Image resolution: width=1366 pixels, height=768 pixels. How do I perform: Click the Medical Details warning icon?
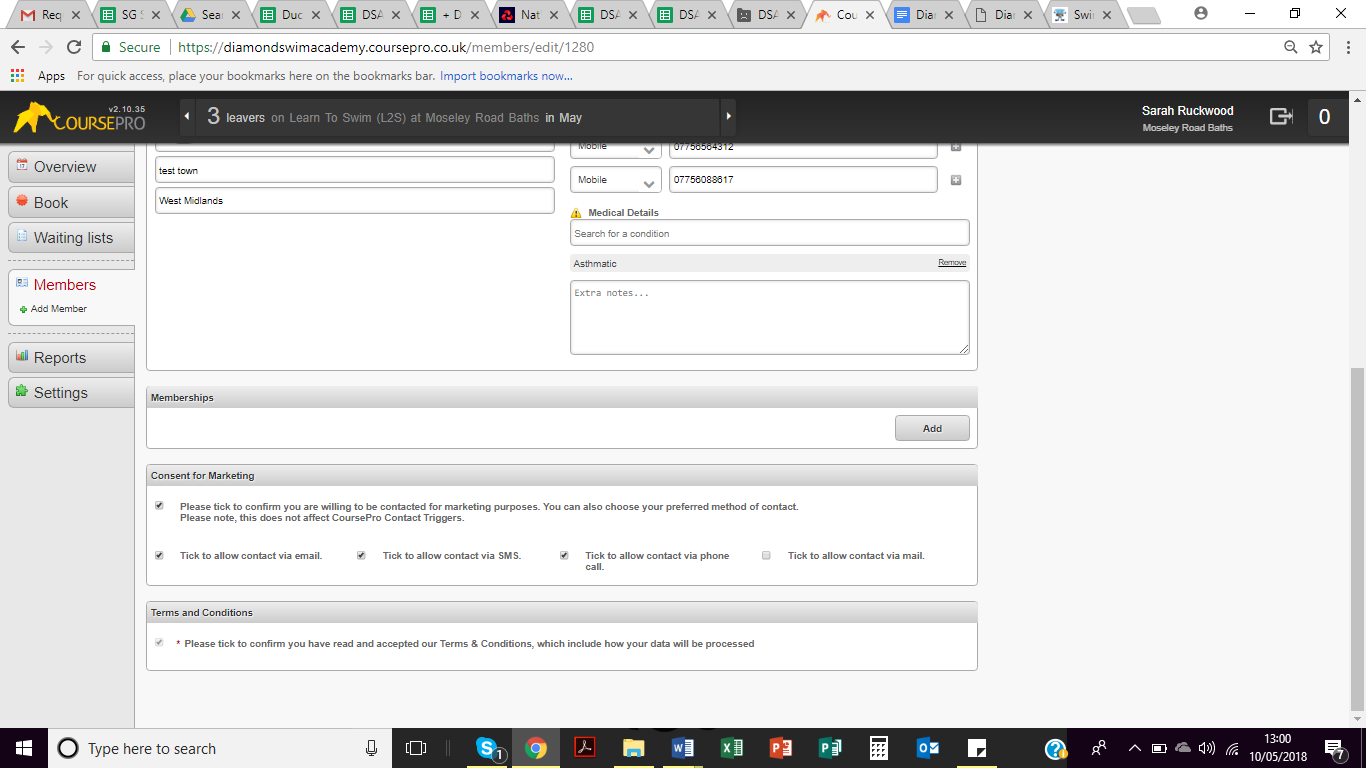(x=576, y=213)
